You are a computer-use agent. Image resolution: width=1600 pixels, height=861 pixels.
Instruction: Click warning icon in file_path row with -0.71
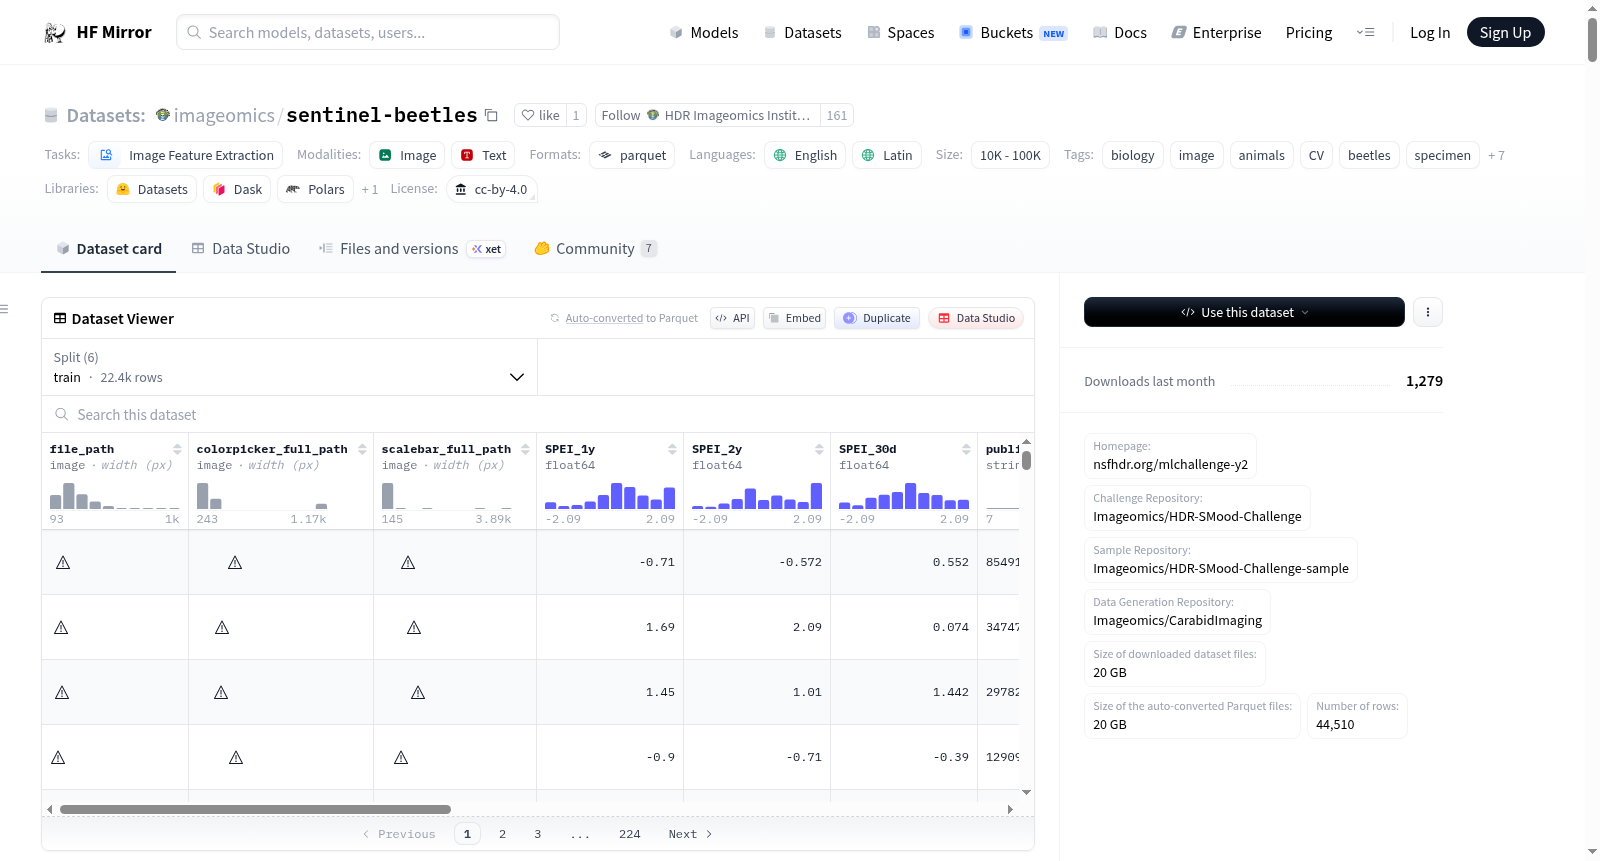pyautogui.click(x=63, y=562)
